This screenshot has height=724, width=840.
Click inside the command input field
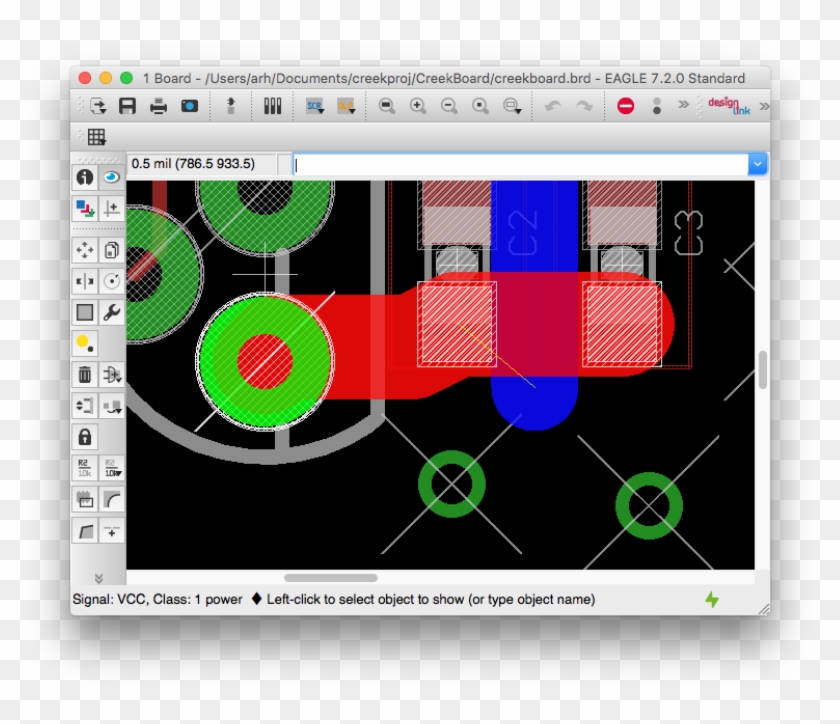click(x=500, y=163)
